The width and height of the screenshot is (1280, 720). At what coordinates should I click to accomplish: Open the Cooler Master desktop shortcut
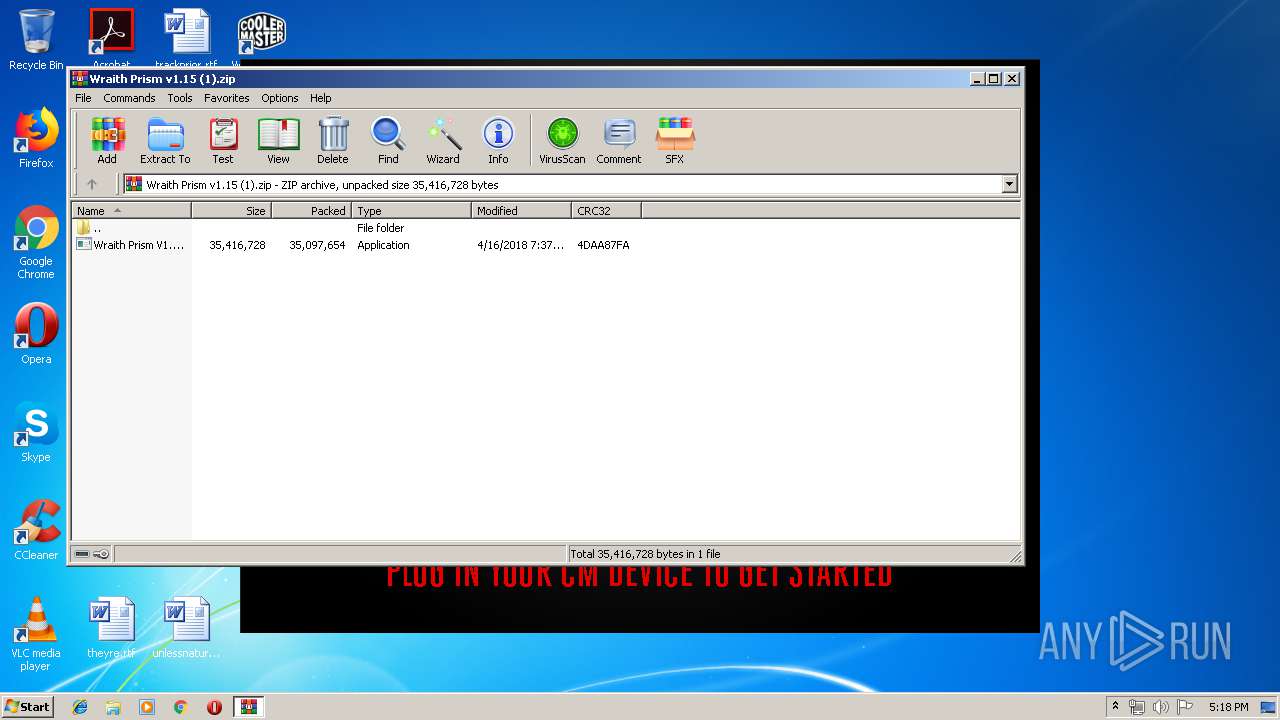pos(261,35)
